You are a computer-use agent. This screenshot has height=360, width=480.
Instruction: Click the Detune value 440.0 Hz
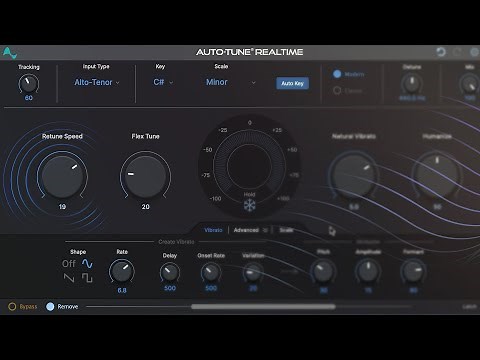click(x=412, y=98)
